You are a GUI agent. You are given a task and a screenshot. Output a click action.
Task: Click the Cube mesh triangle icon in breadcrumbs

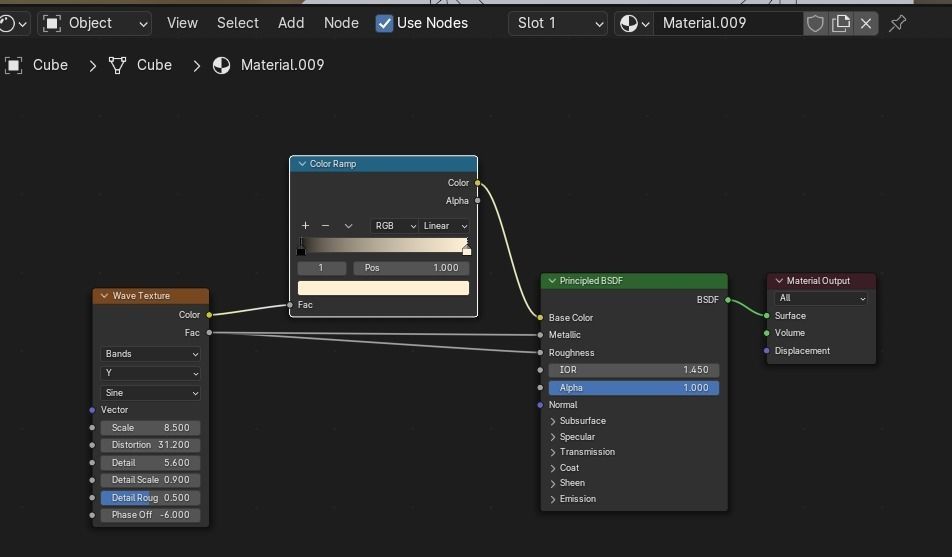[117, 65]
